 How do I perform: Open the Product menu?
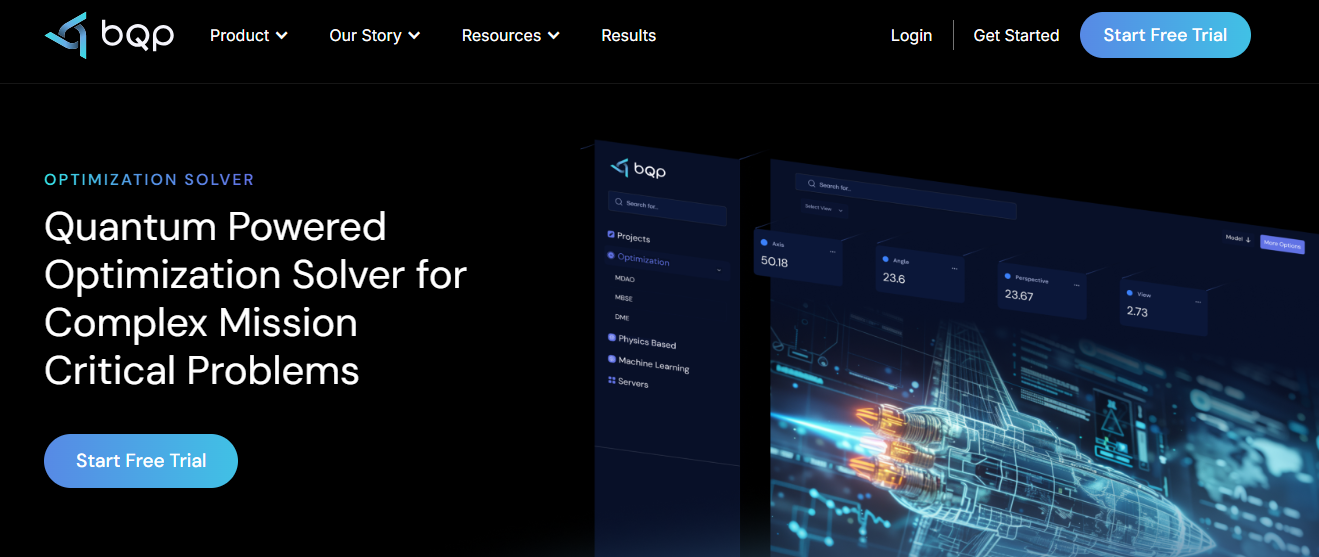tap(249, 35)
